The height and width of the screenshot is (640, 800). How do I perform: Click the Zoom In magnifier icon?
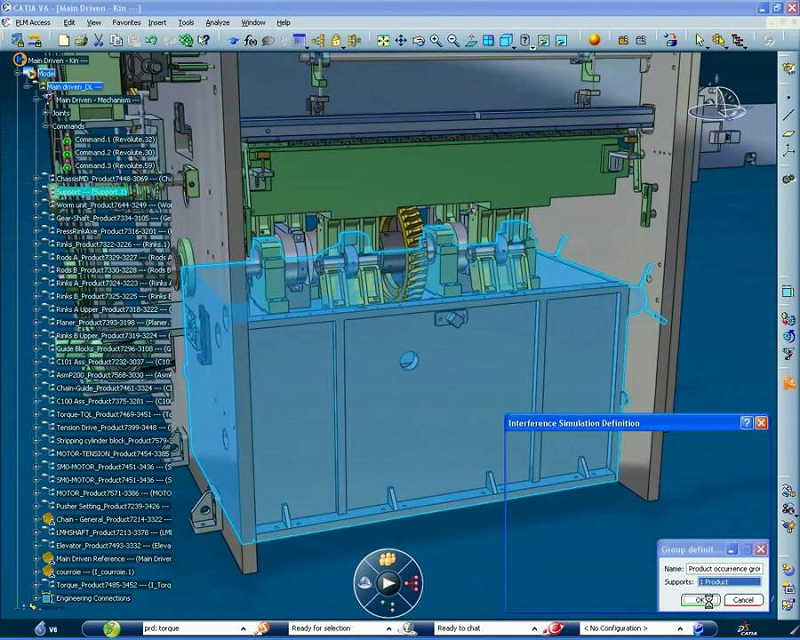click(436, 40)
